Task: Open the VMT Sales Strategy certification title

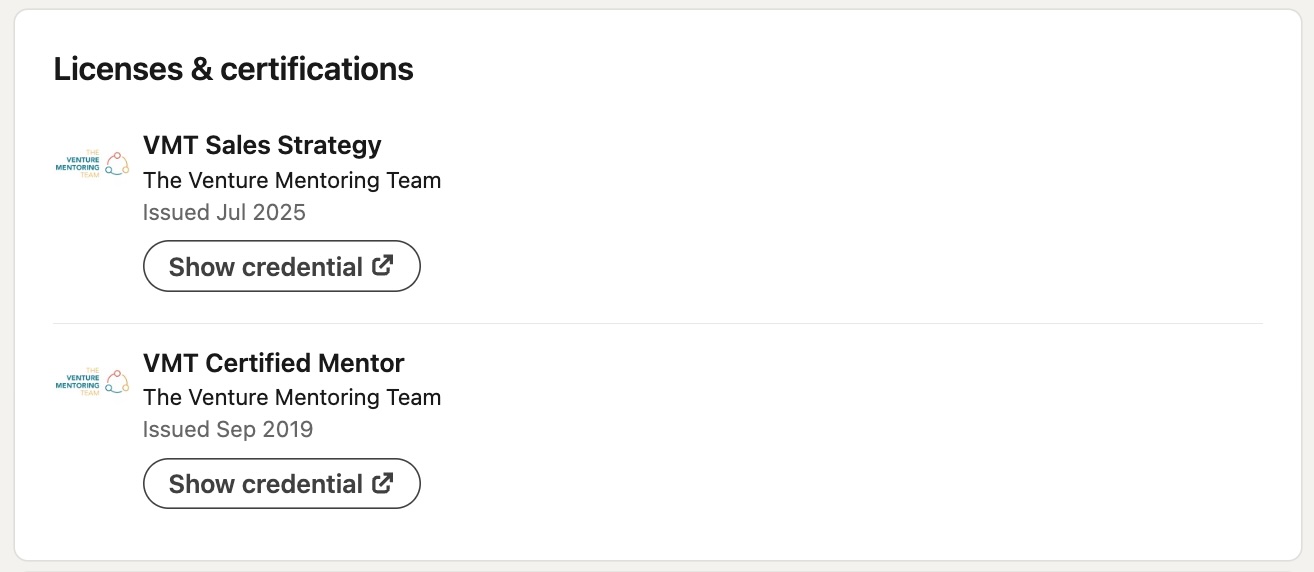Action: [262, 145]
